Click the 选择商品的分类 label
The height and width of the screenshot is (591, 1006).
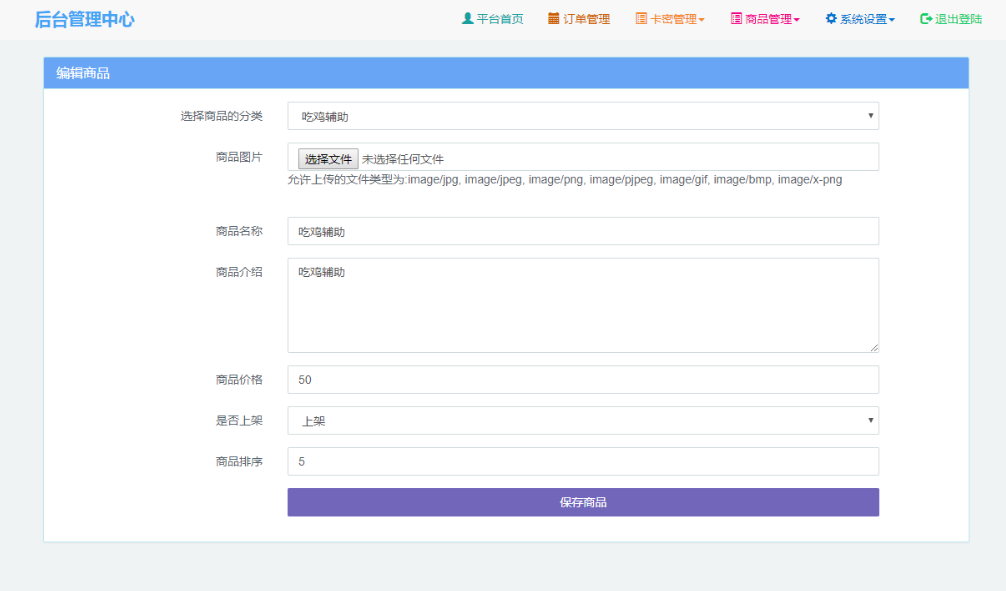pos(221,116)
